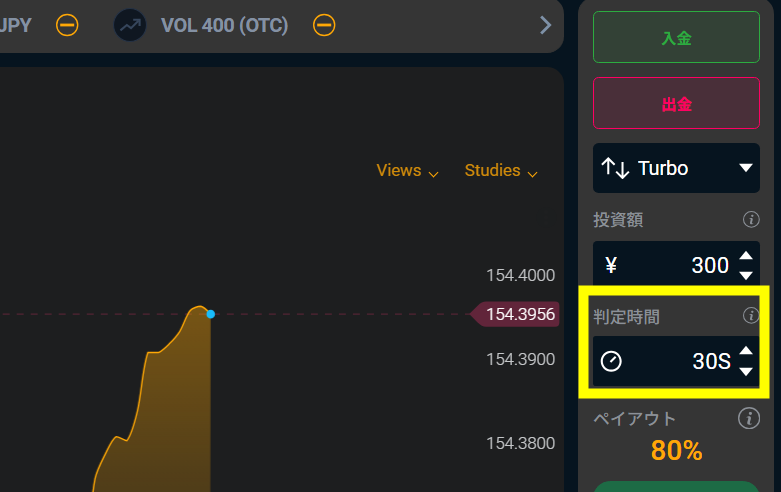Screen dimensions: 781x492
Task: Click the 出金 withdrawal button
Action: tap(676, 103)
